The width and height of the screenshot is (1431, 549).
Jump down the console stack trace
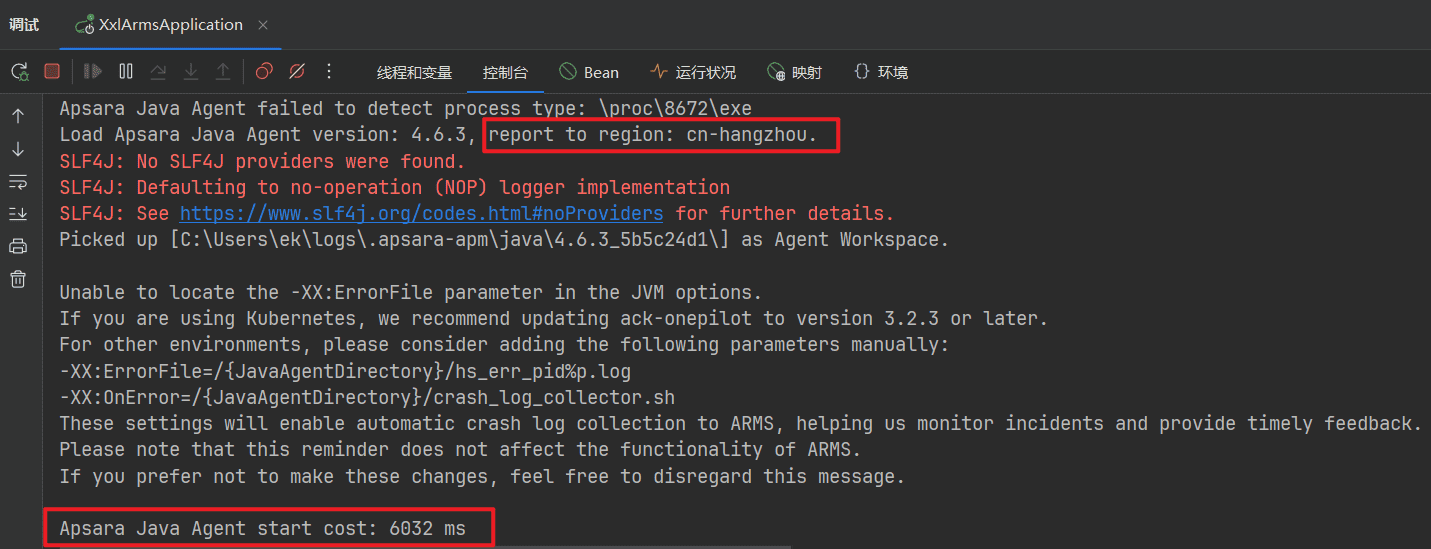point(18,149)
